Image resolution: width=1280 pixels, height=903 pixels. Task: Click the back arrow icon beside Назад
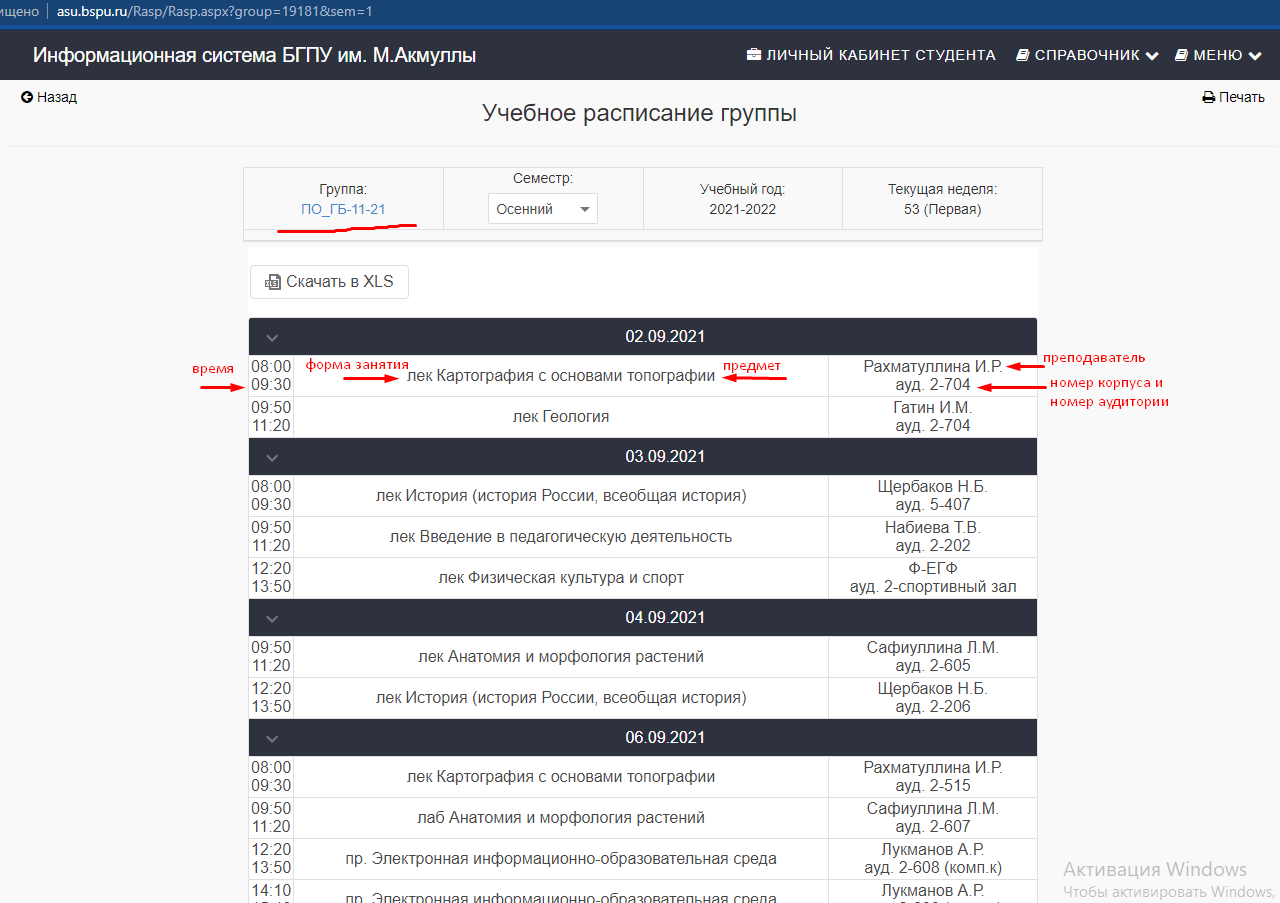click(x=26, y=97)
